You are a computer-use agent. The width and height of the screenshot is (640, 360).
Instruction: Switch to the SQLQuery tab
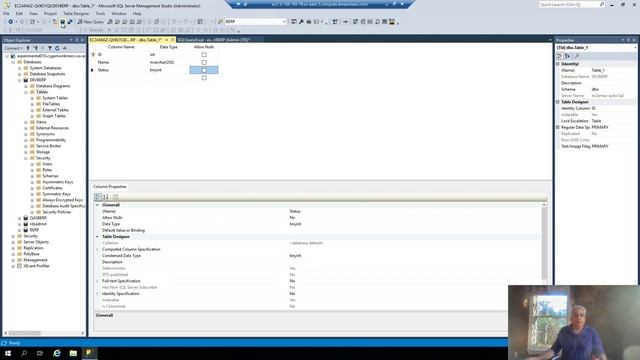pyautogui.click(x=213, y=40)
